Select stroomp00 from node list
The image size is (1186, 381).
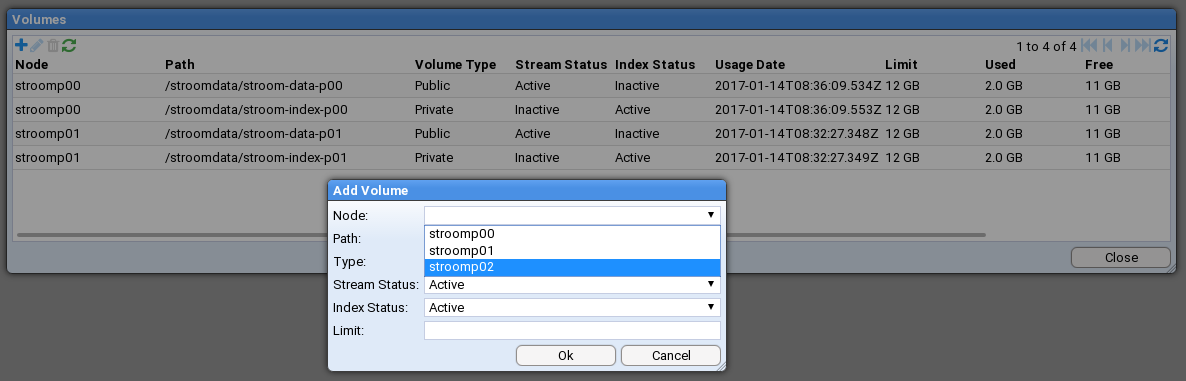(x=572, y=234)
